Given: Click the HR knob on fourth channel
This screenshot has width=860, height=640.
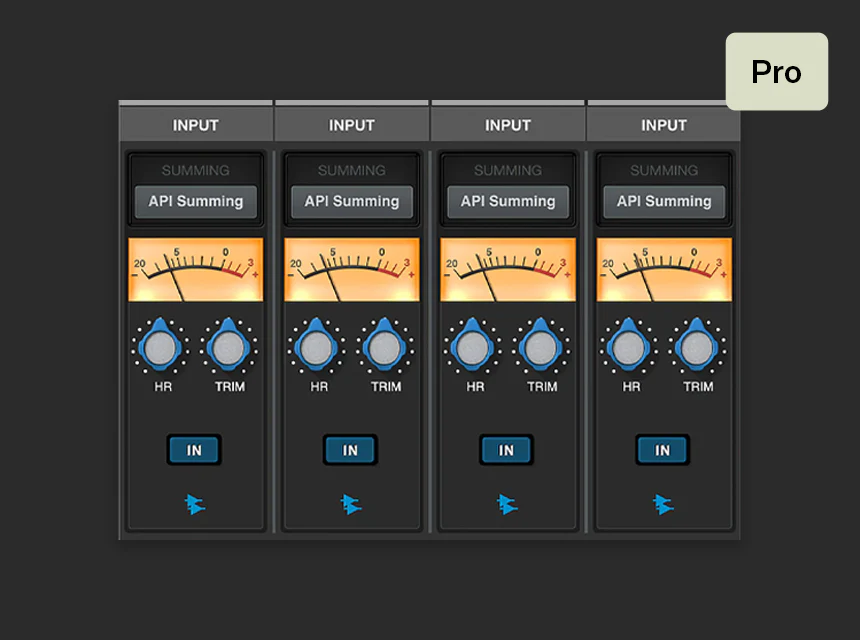Looking at the screenshot, I should coord(629,347).
